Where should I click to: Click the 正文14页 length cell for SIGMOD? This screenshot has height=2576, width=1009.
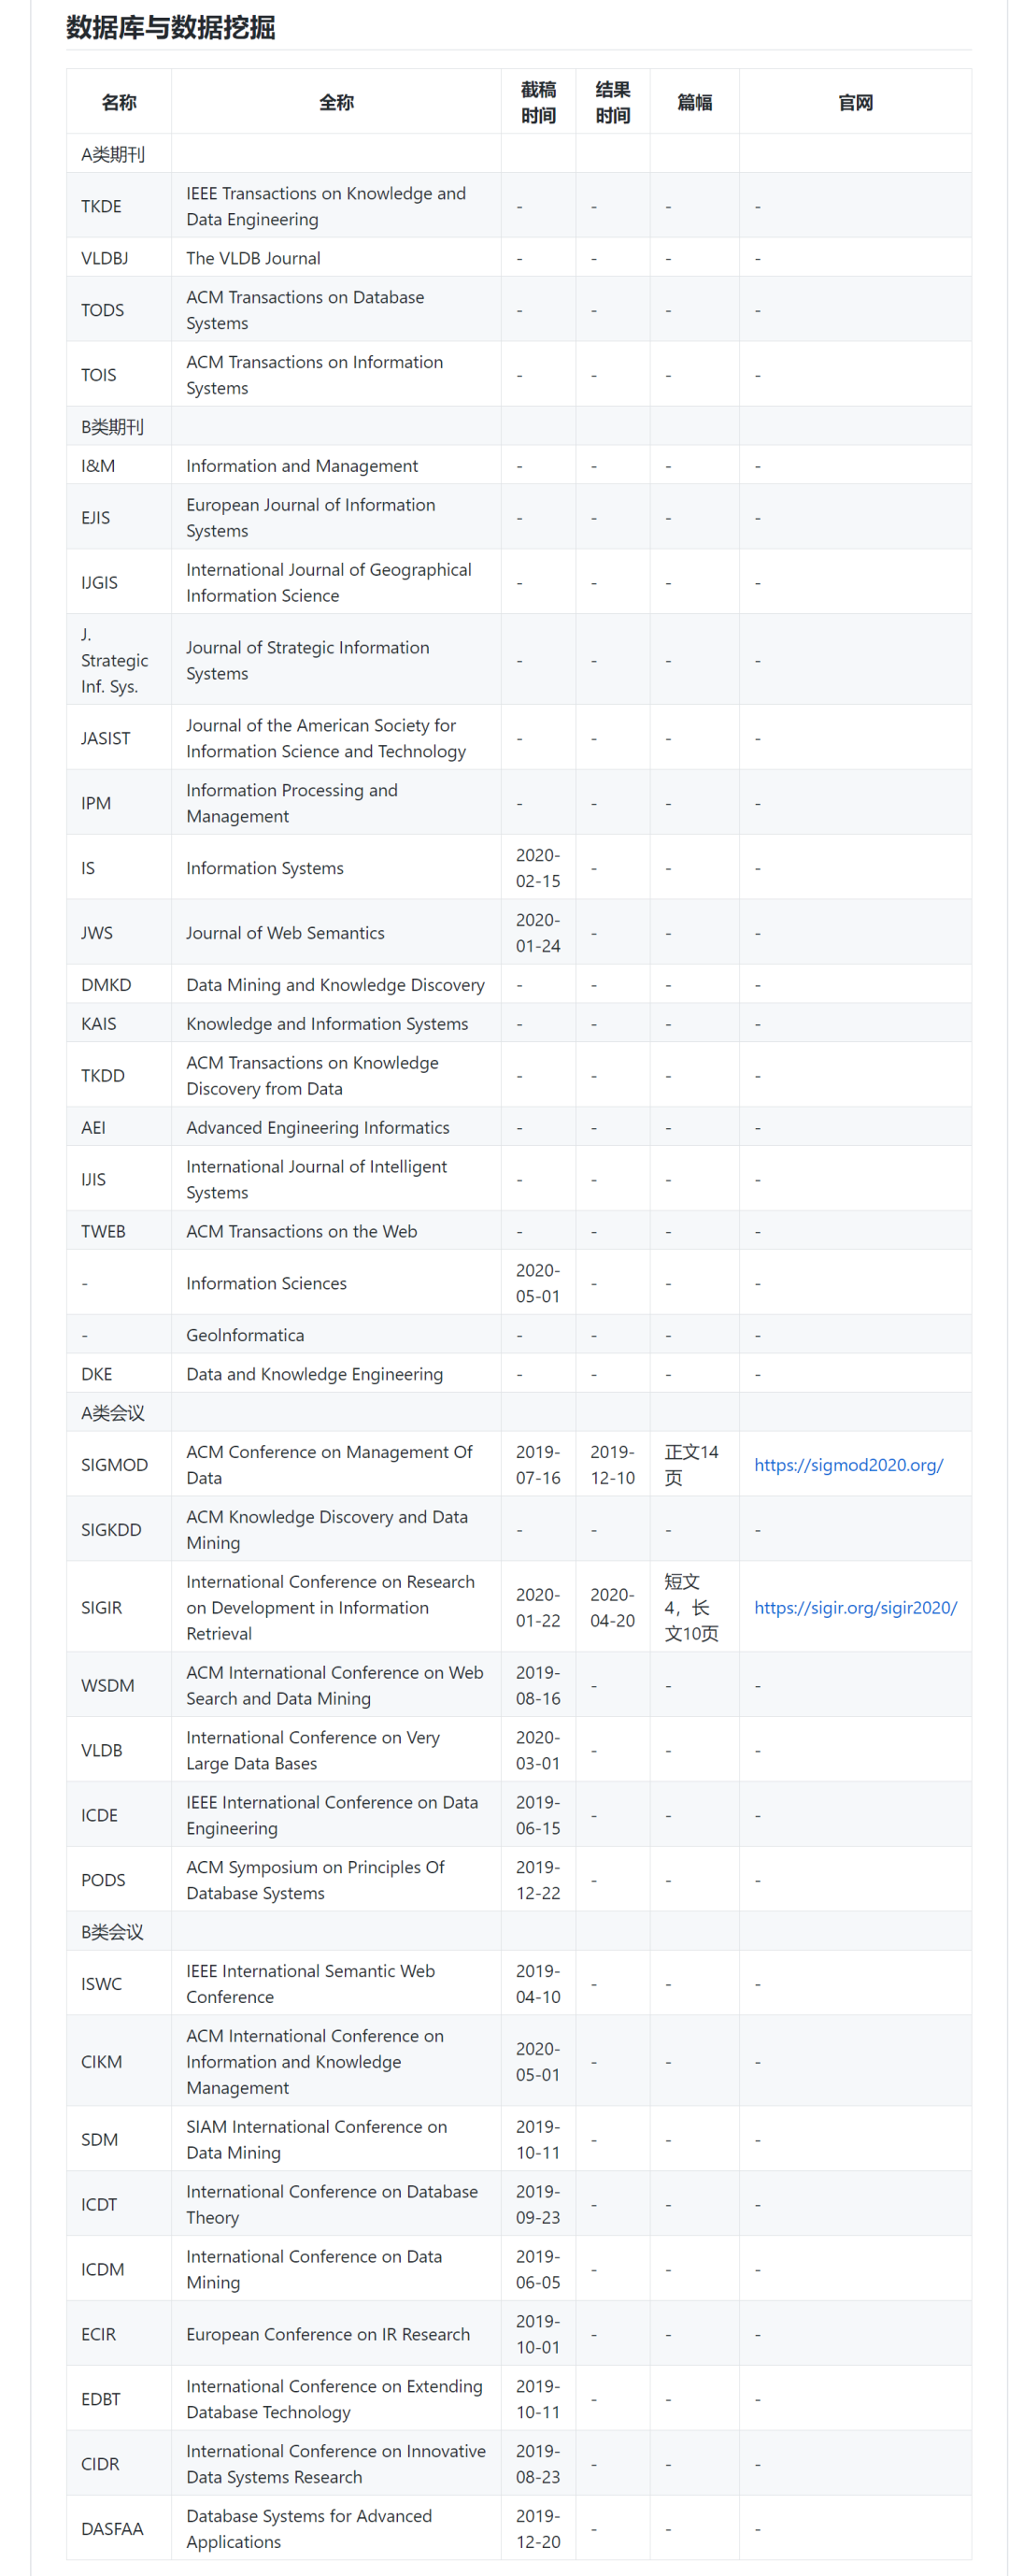coord(691,1464)
